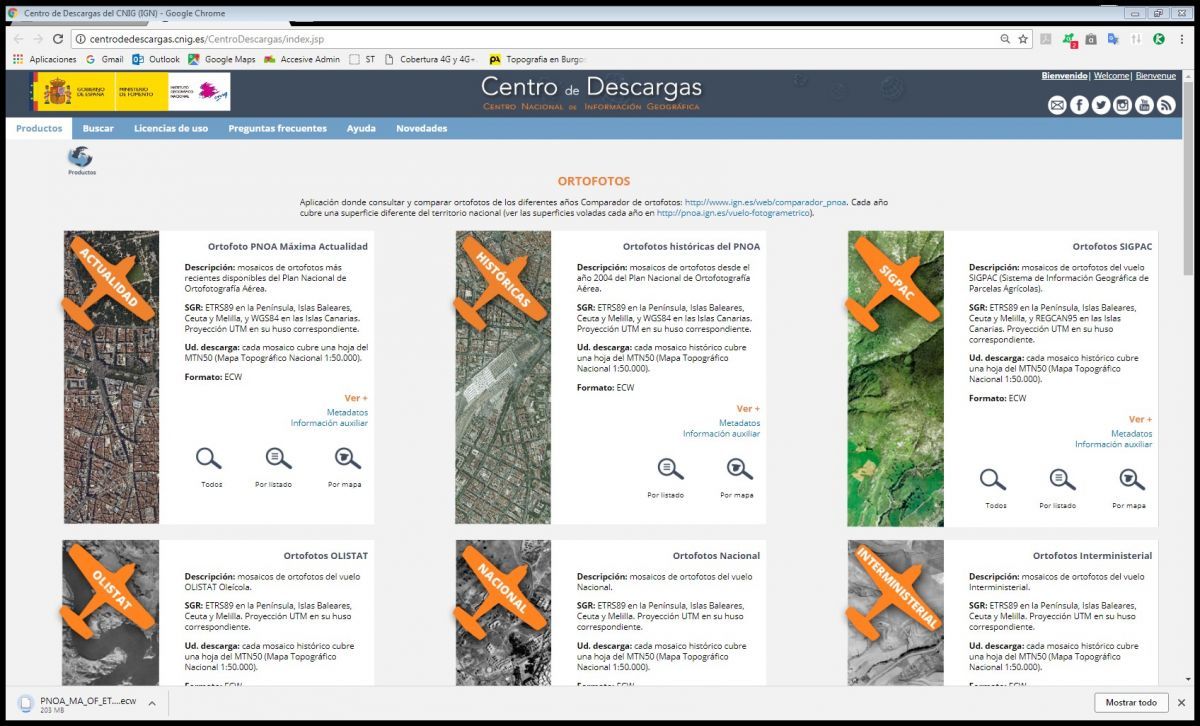Open the Buscar menu item
Image resolution: width=1200 pixels, height=726 pixels.
pos(98,128)
